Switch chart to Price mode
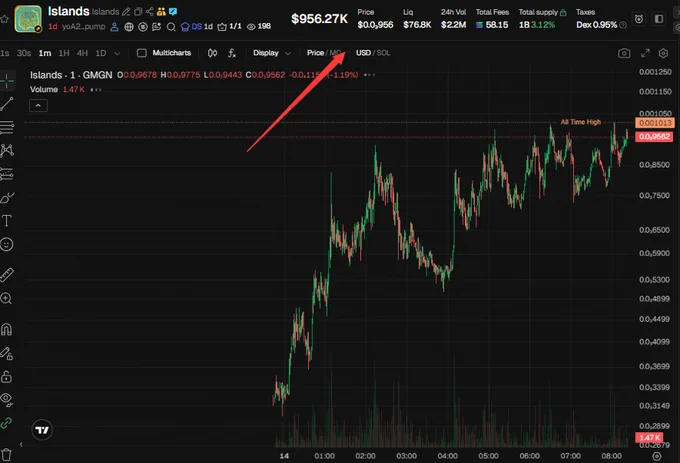 [x=315, y=53]
